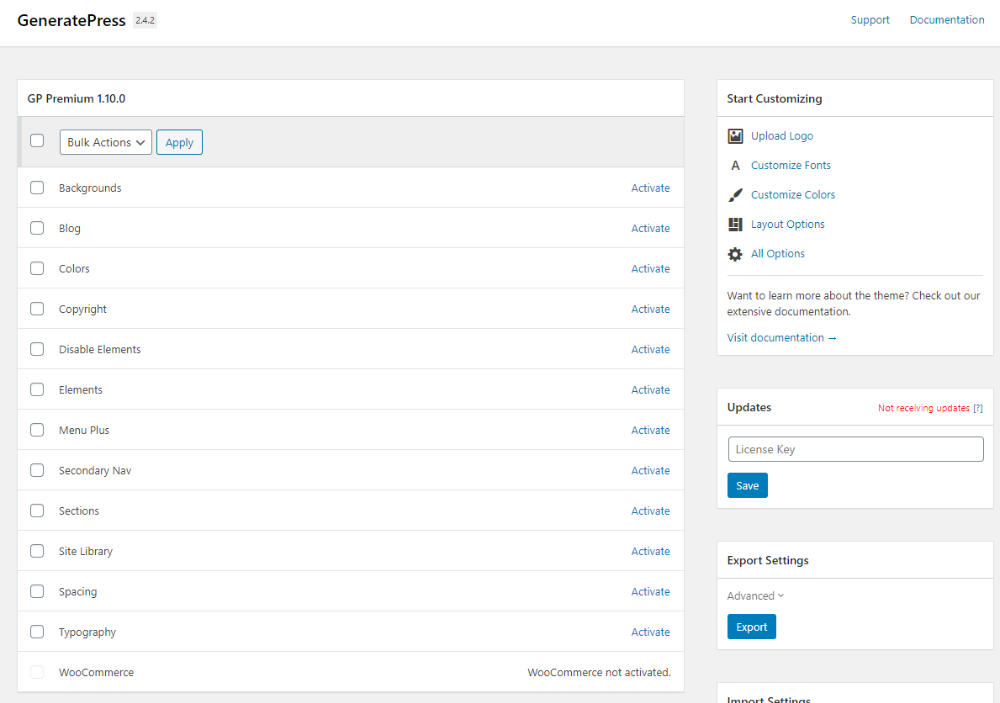Screen dimensions: 1000x703
Task: Focus the License Key input field
Action: 855,449
